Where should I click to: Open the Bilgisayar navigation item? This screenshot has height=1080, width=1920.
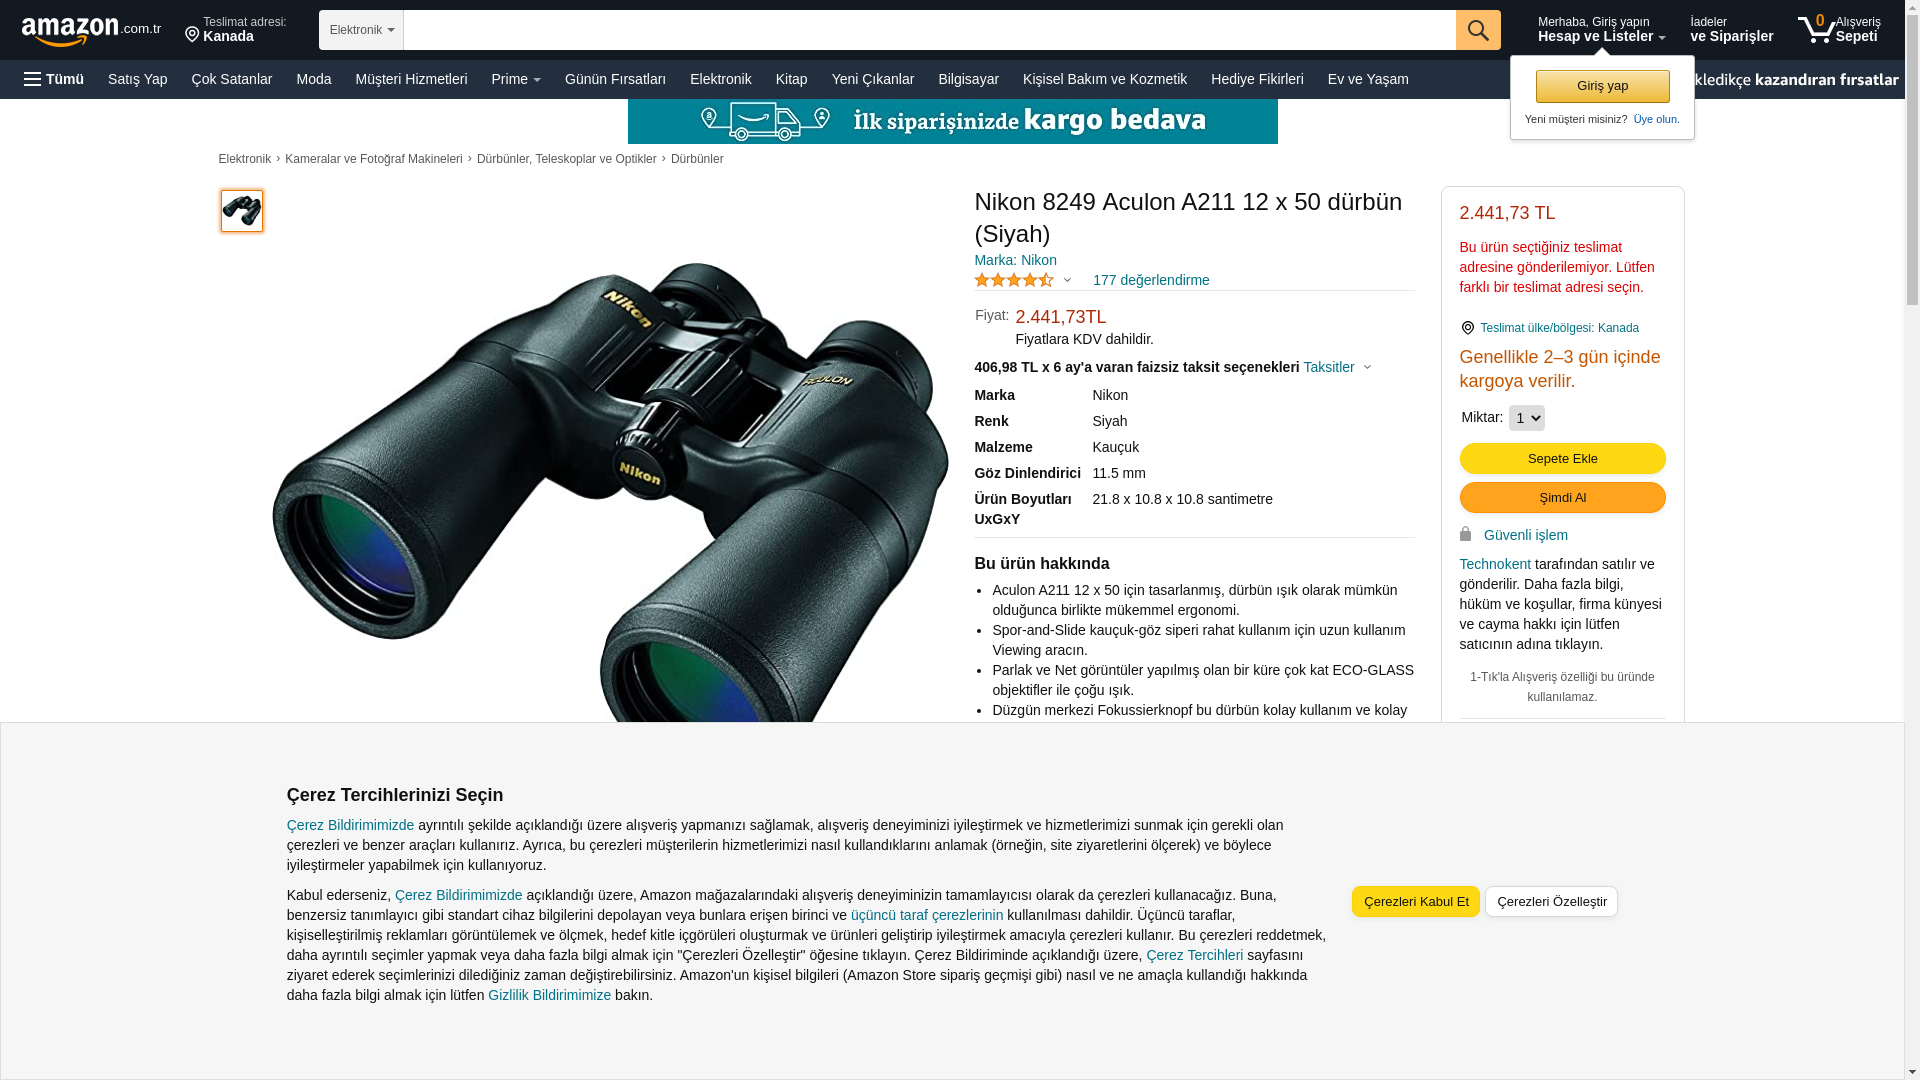click(968, 79)
